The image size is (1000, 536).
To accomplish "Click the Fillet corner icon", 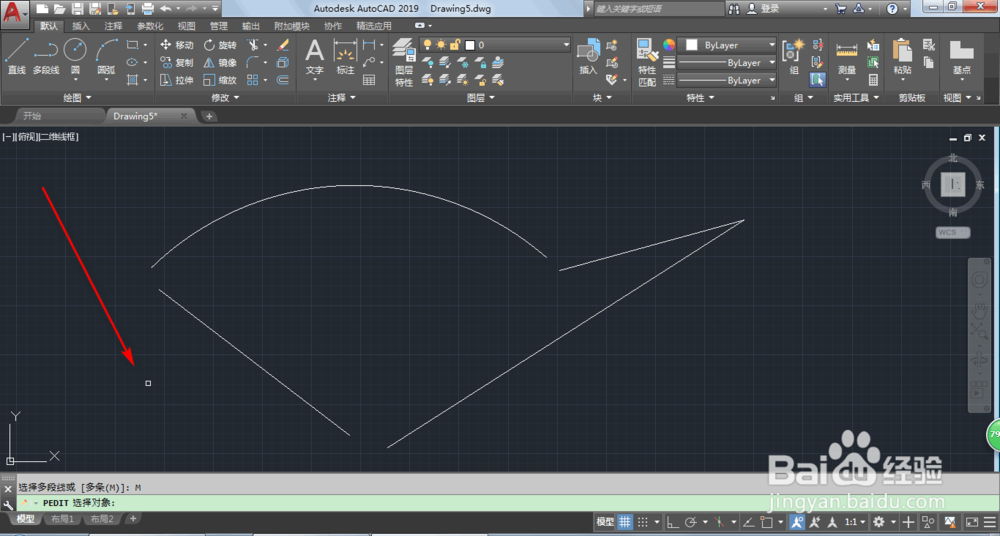I will pyautogui.click(x=253, y=63).
